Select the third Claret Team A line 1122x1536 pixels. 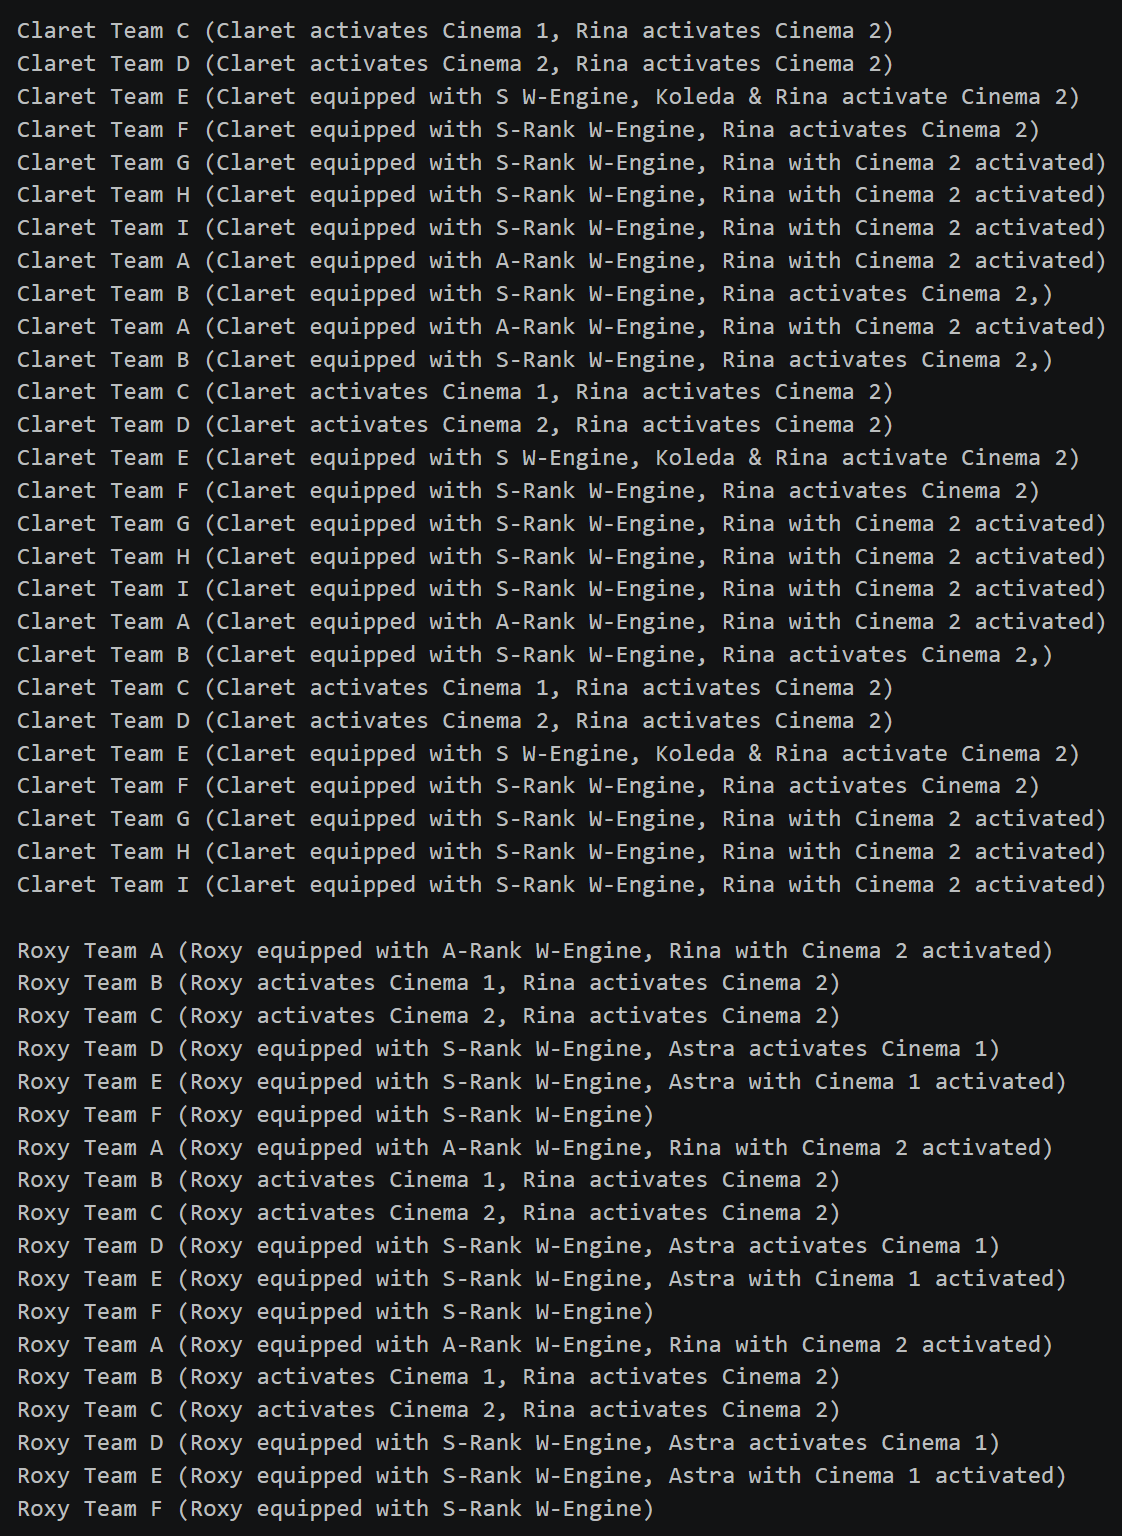pyautogui.click(x=562, y=622)
